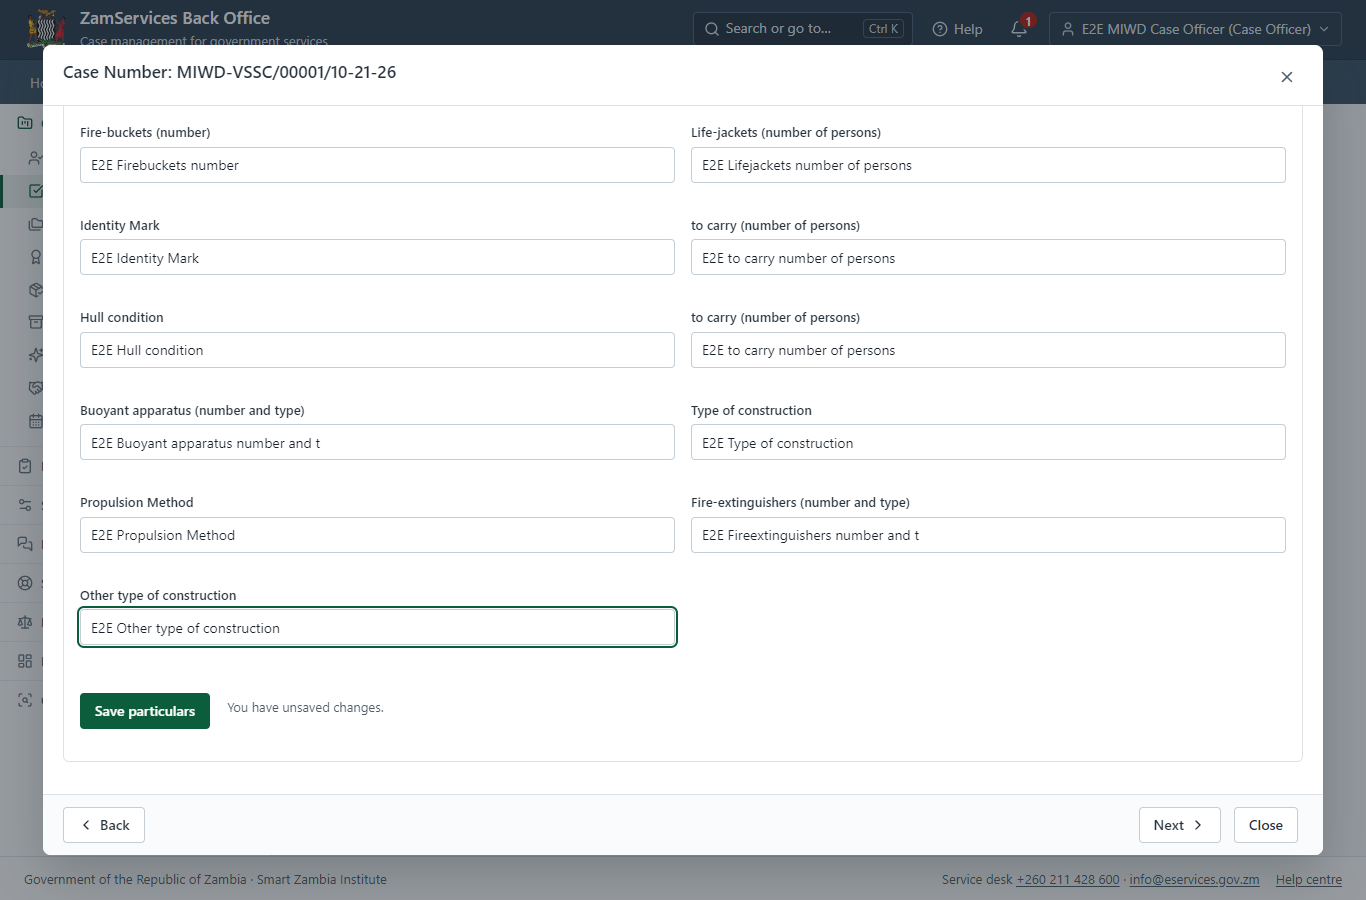Click the info@eservices.gov.zm email link
This screenshot has height=900, width=1366.
coord(1194,880)
